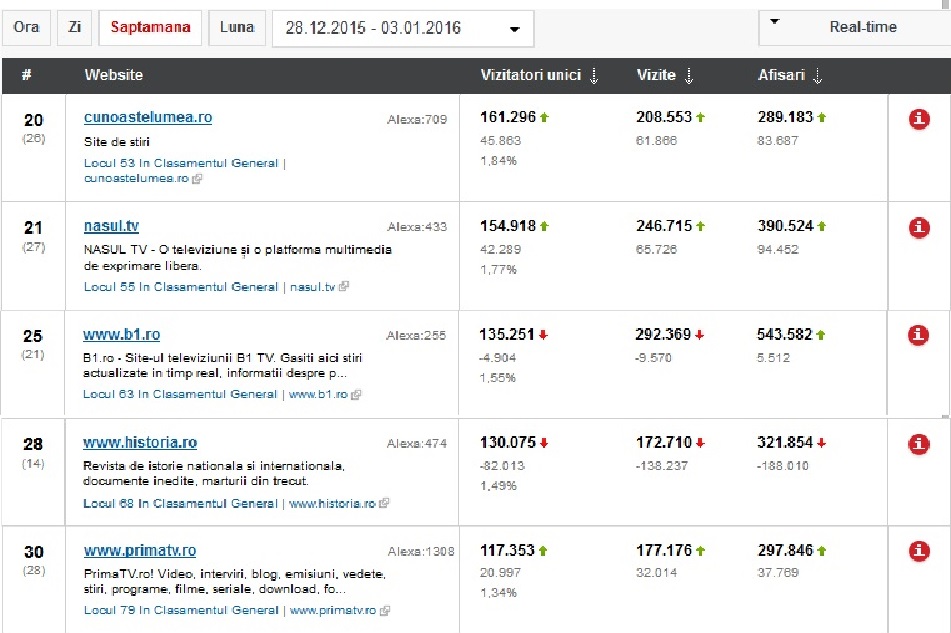Click Locul 79 in Clasamentul General link
The height and width of the screenshot is (633, 951).
(x=181, y=610)
